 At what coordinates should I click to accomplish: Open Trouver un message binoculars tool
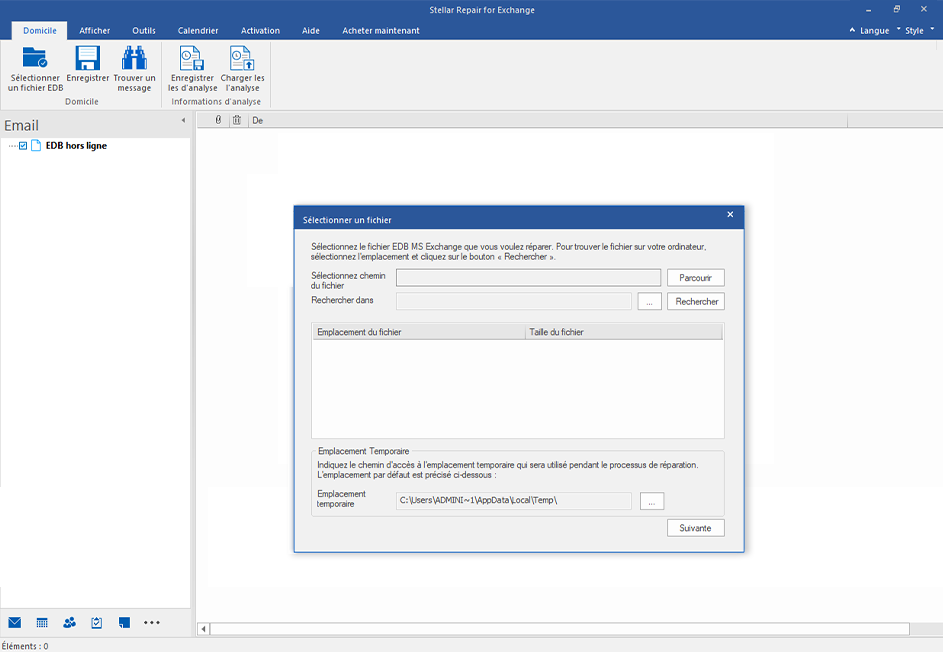pos(134,69)
